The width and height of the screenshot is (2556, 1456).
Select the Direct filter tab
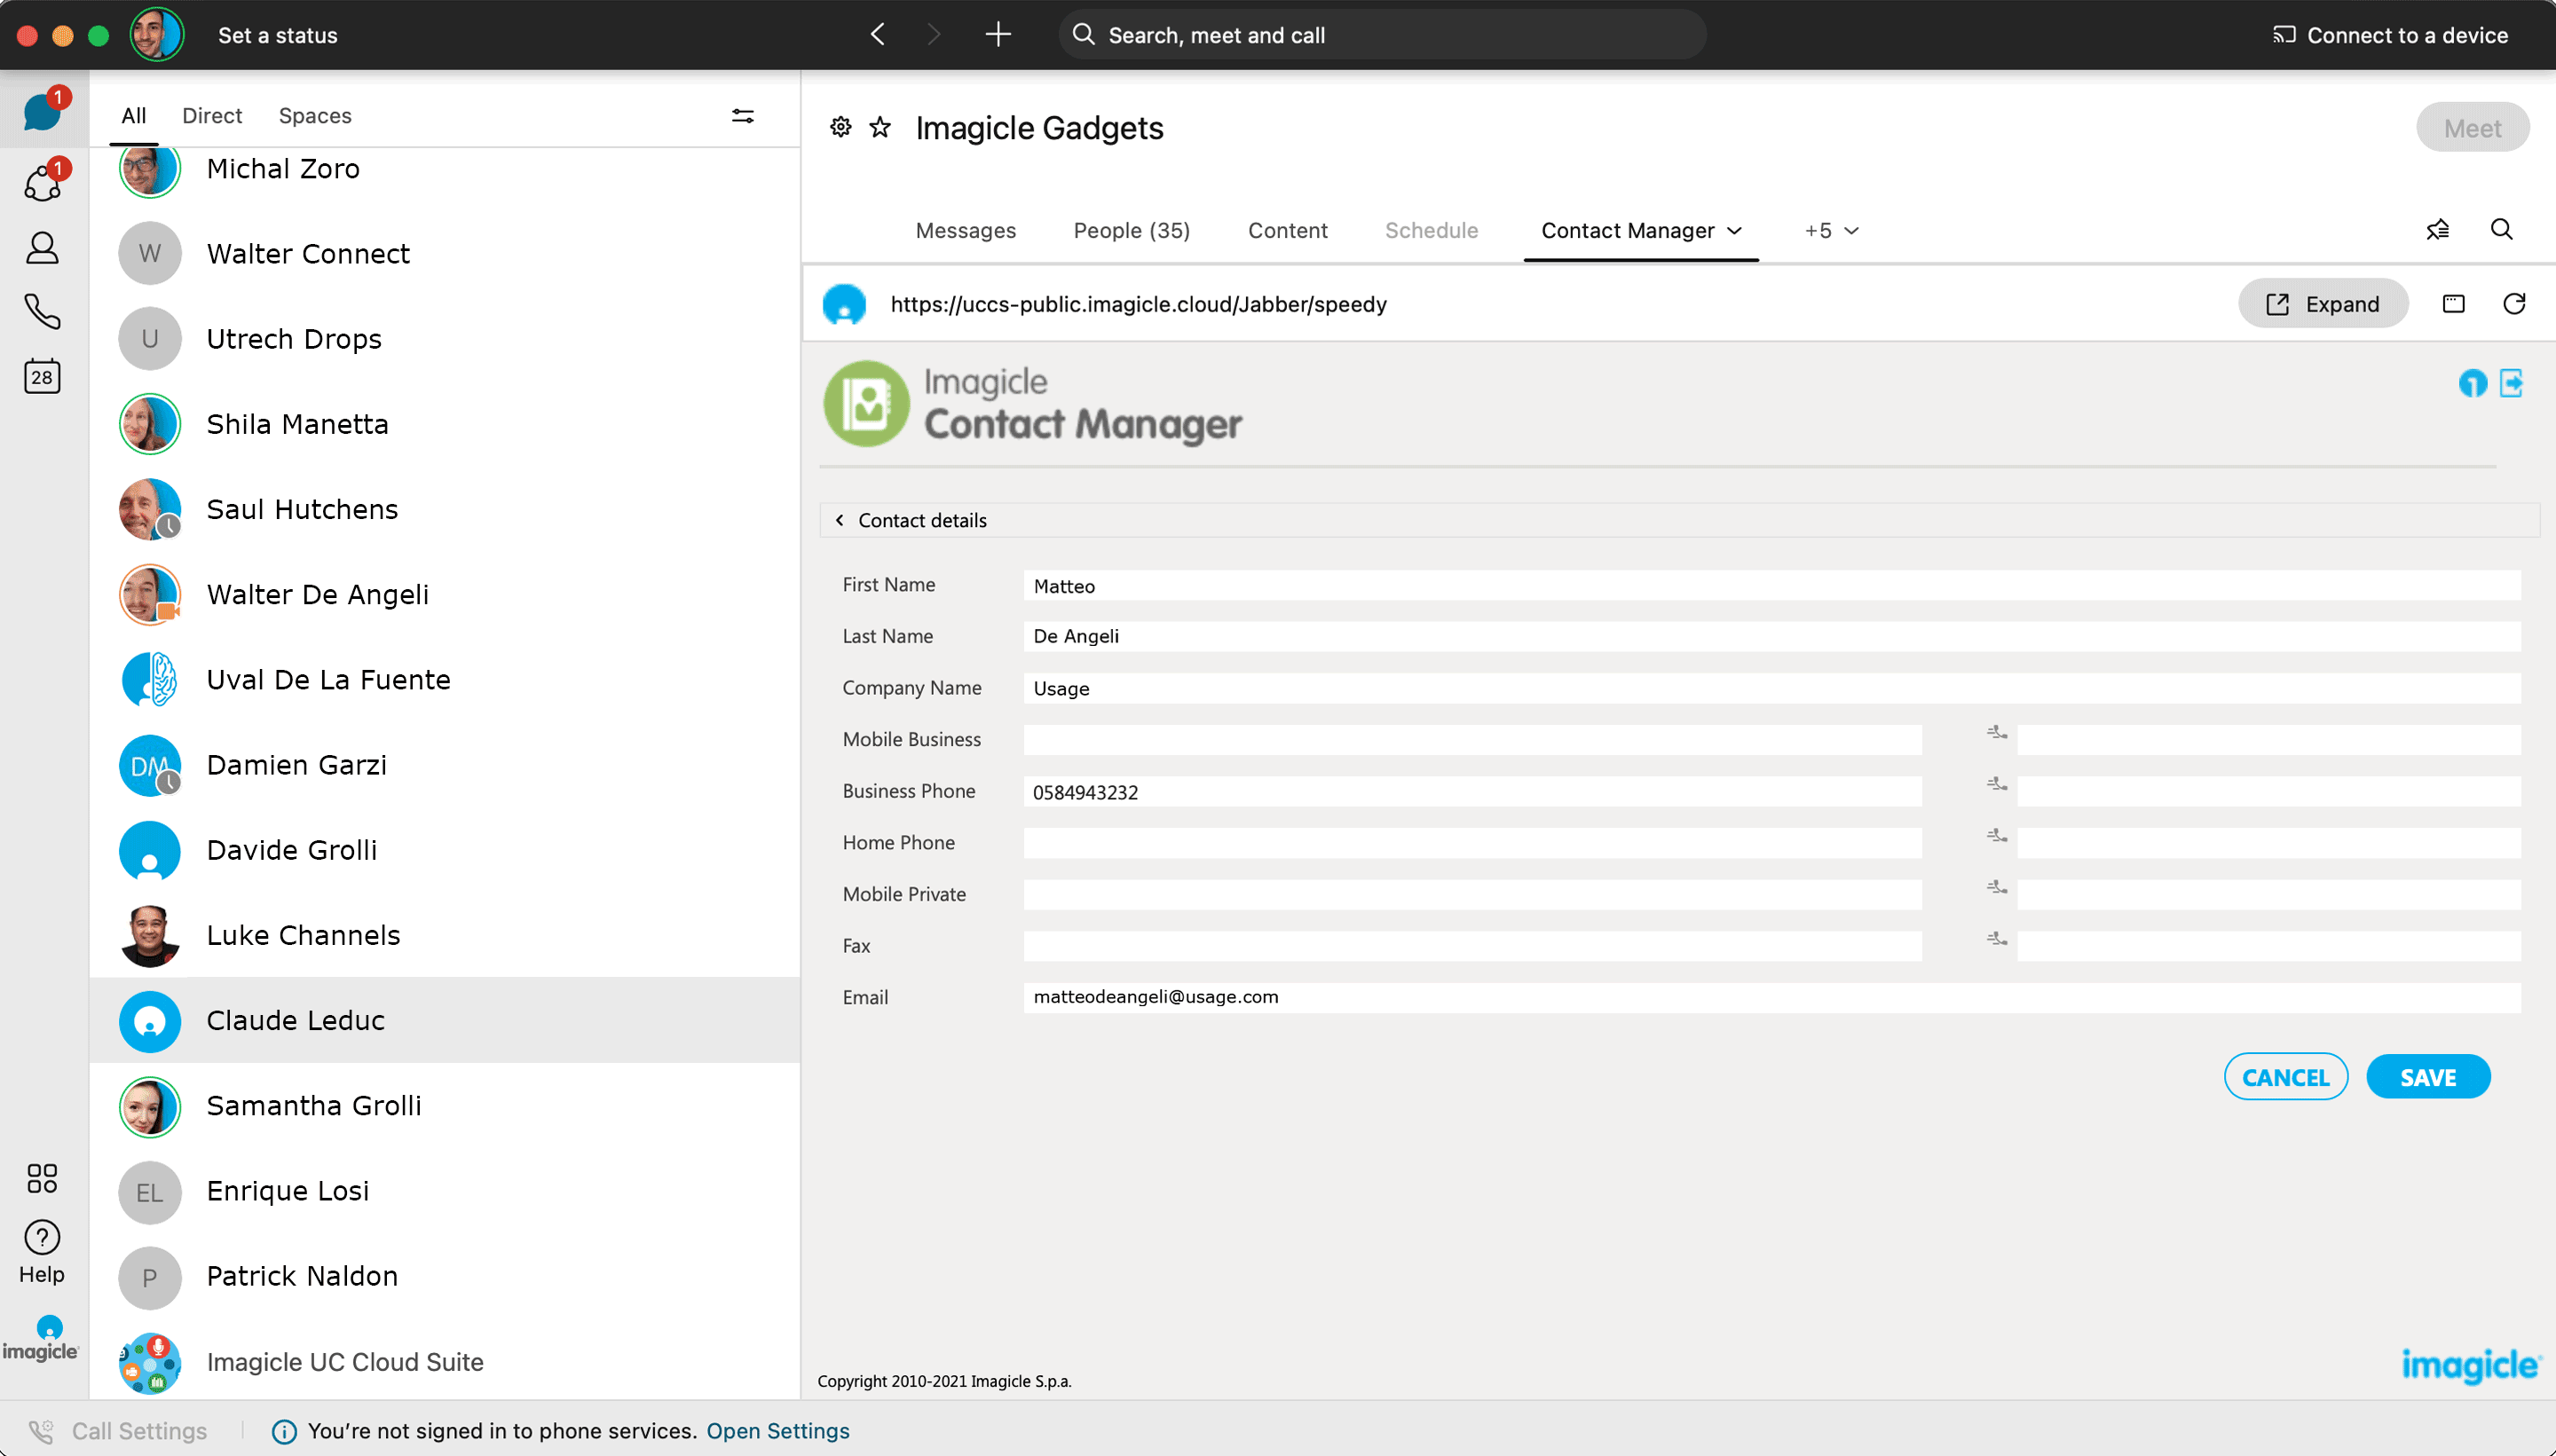212,116
